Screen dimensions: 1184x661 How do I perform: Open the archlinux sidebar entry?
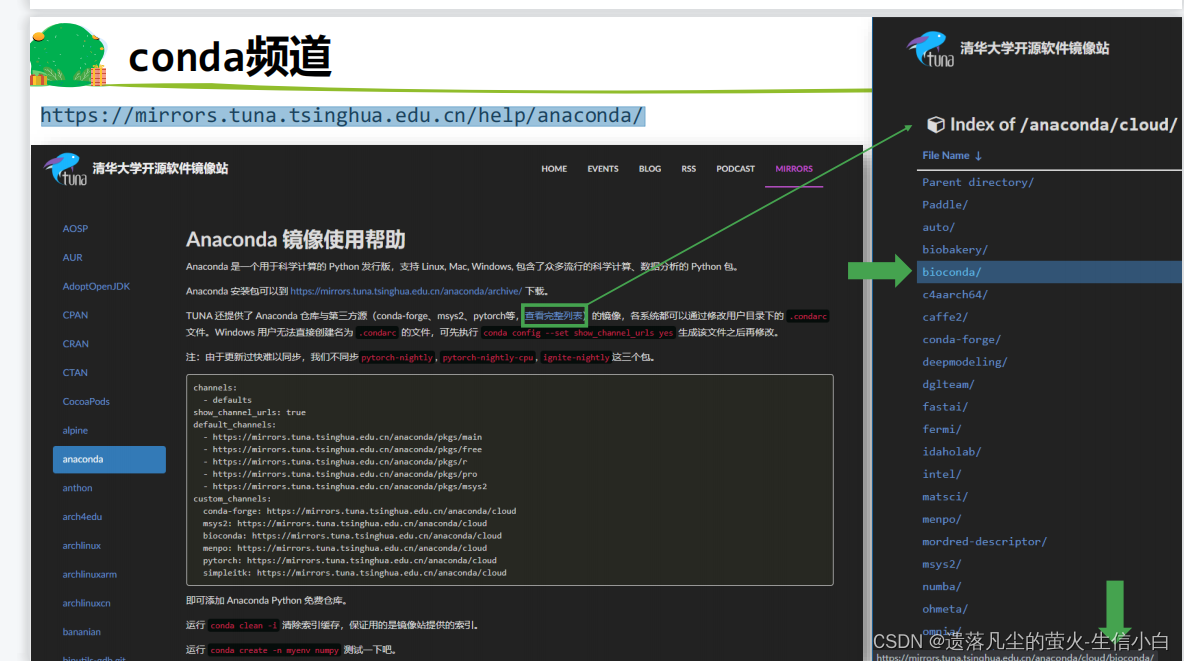click(82, 545)
